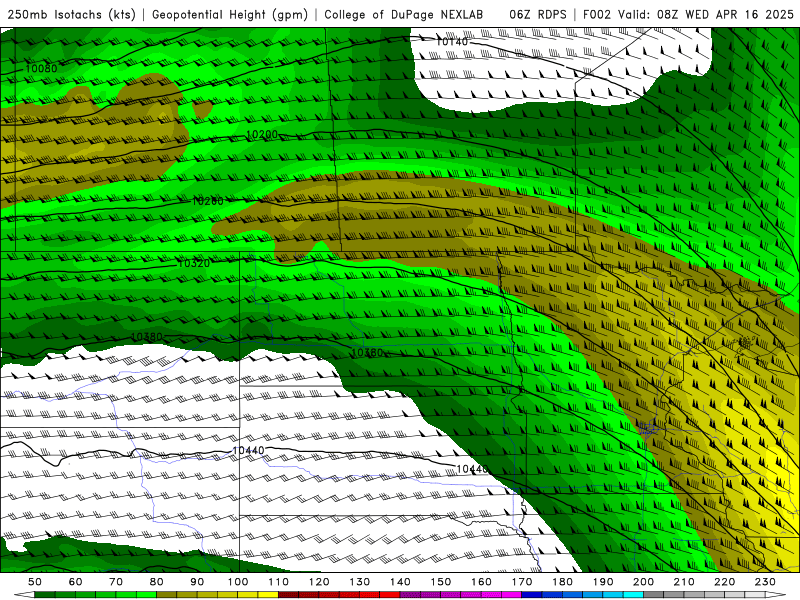Click the "F002" forecast hour label

[596, 15]
